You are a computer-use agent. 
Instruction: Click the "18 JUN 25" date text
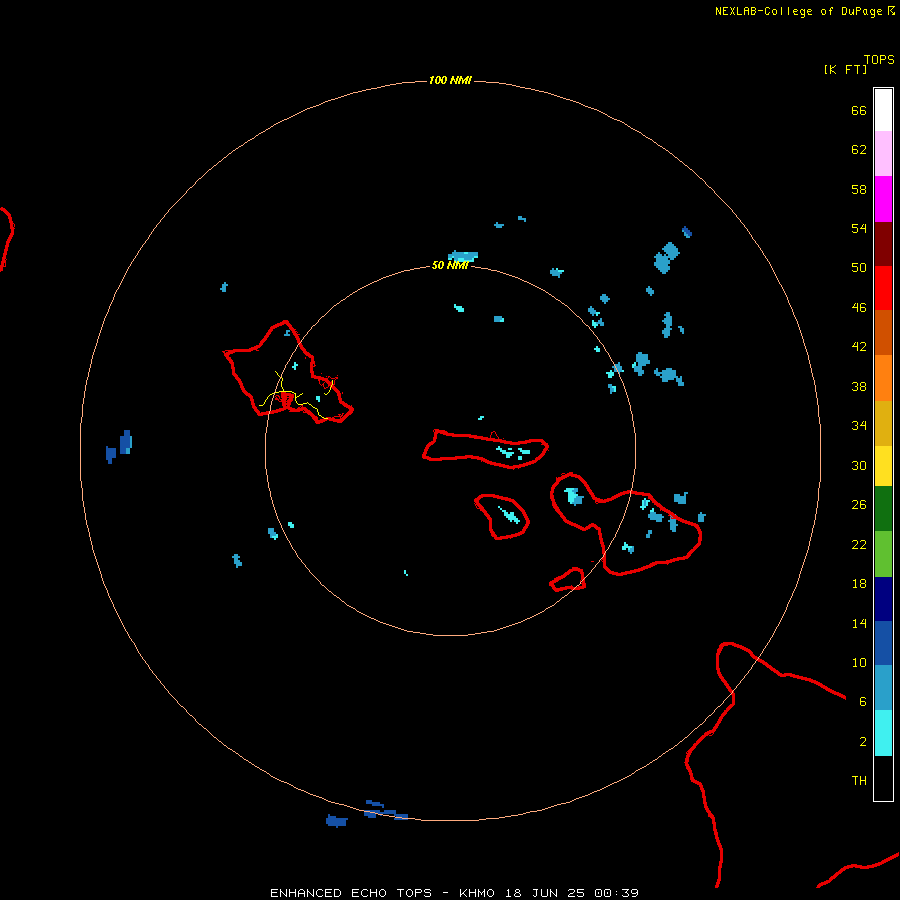tap(545, 893)
